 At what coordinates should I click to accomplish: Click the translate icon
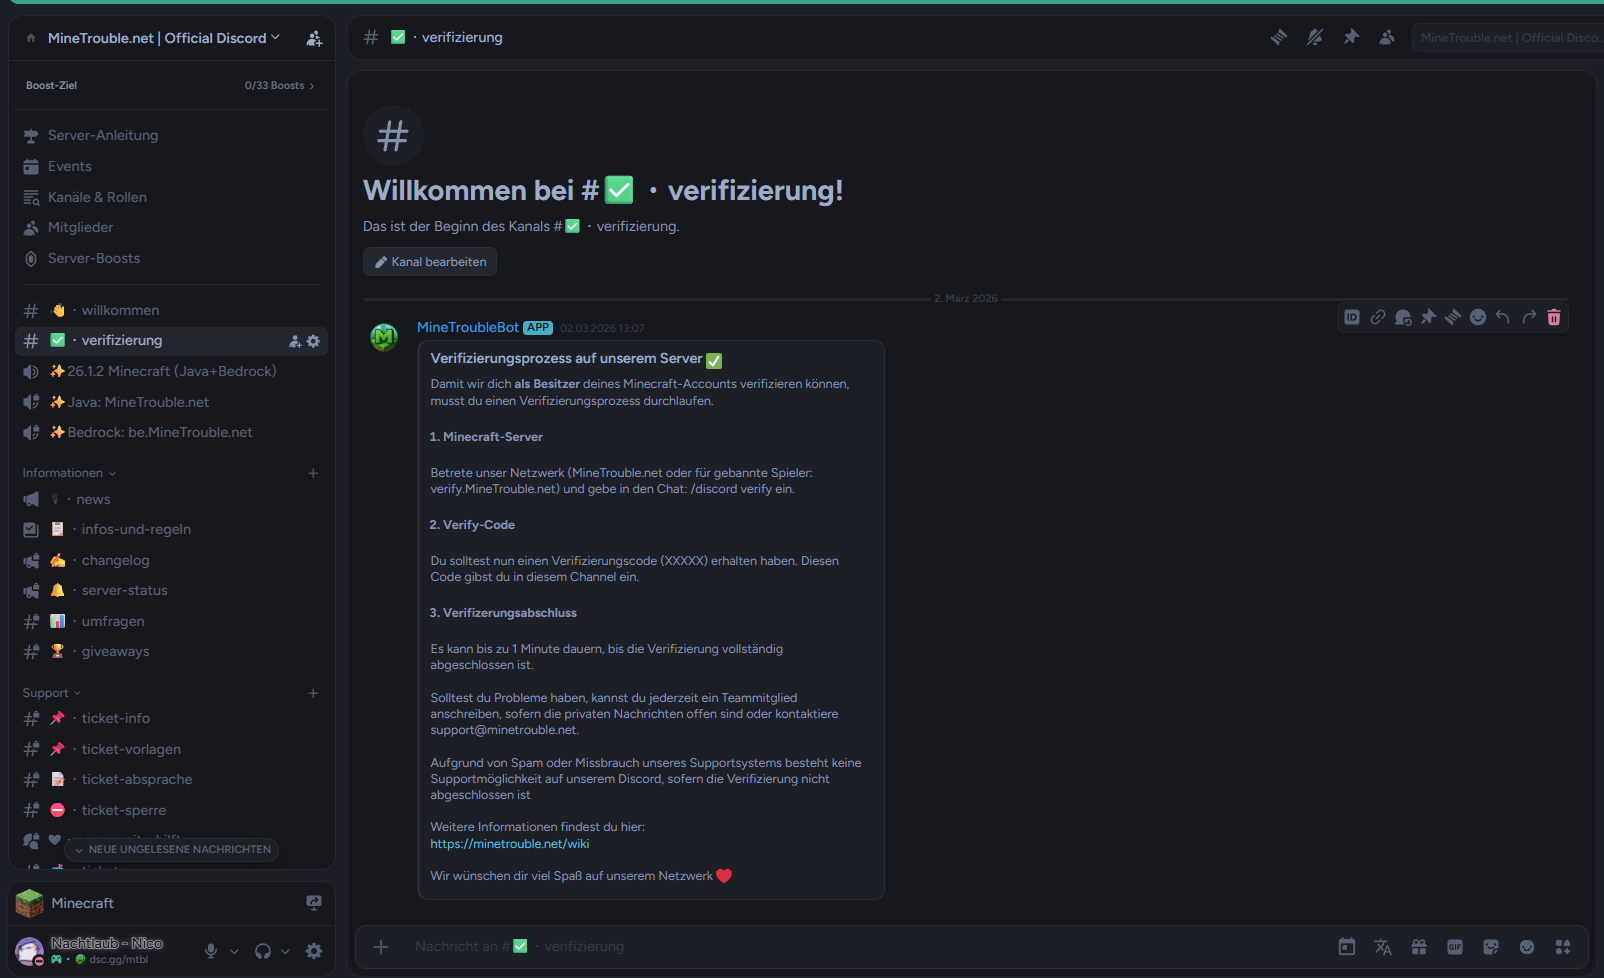pyautogui.click(x=1383, y=947)
